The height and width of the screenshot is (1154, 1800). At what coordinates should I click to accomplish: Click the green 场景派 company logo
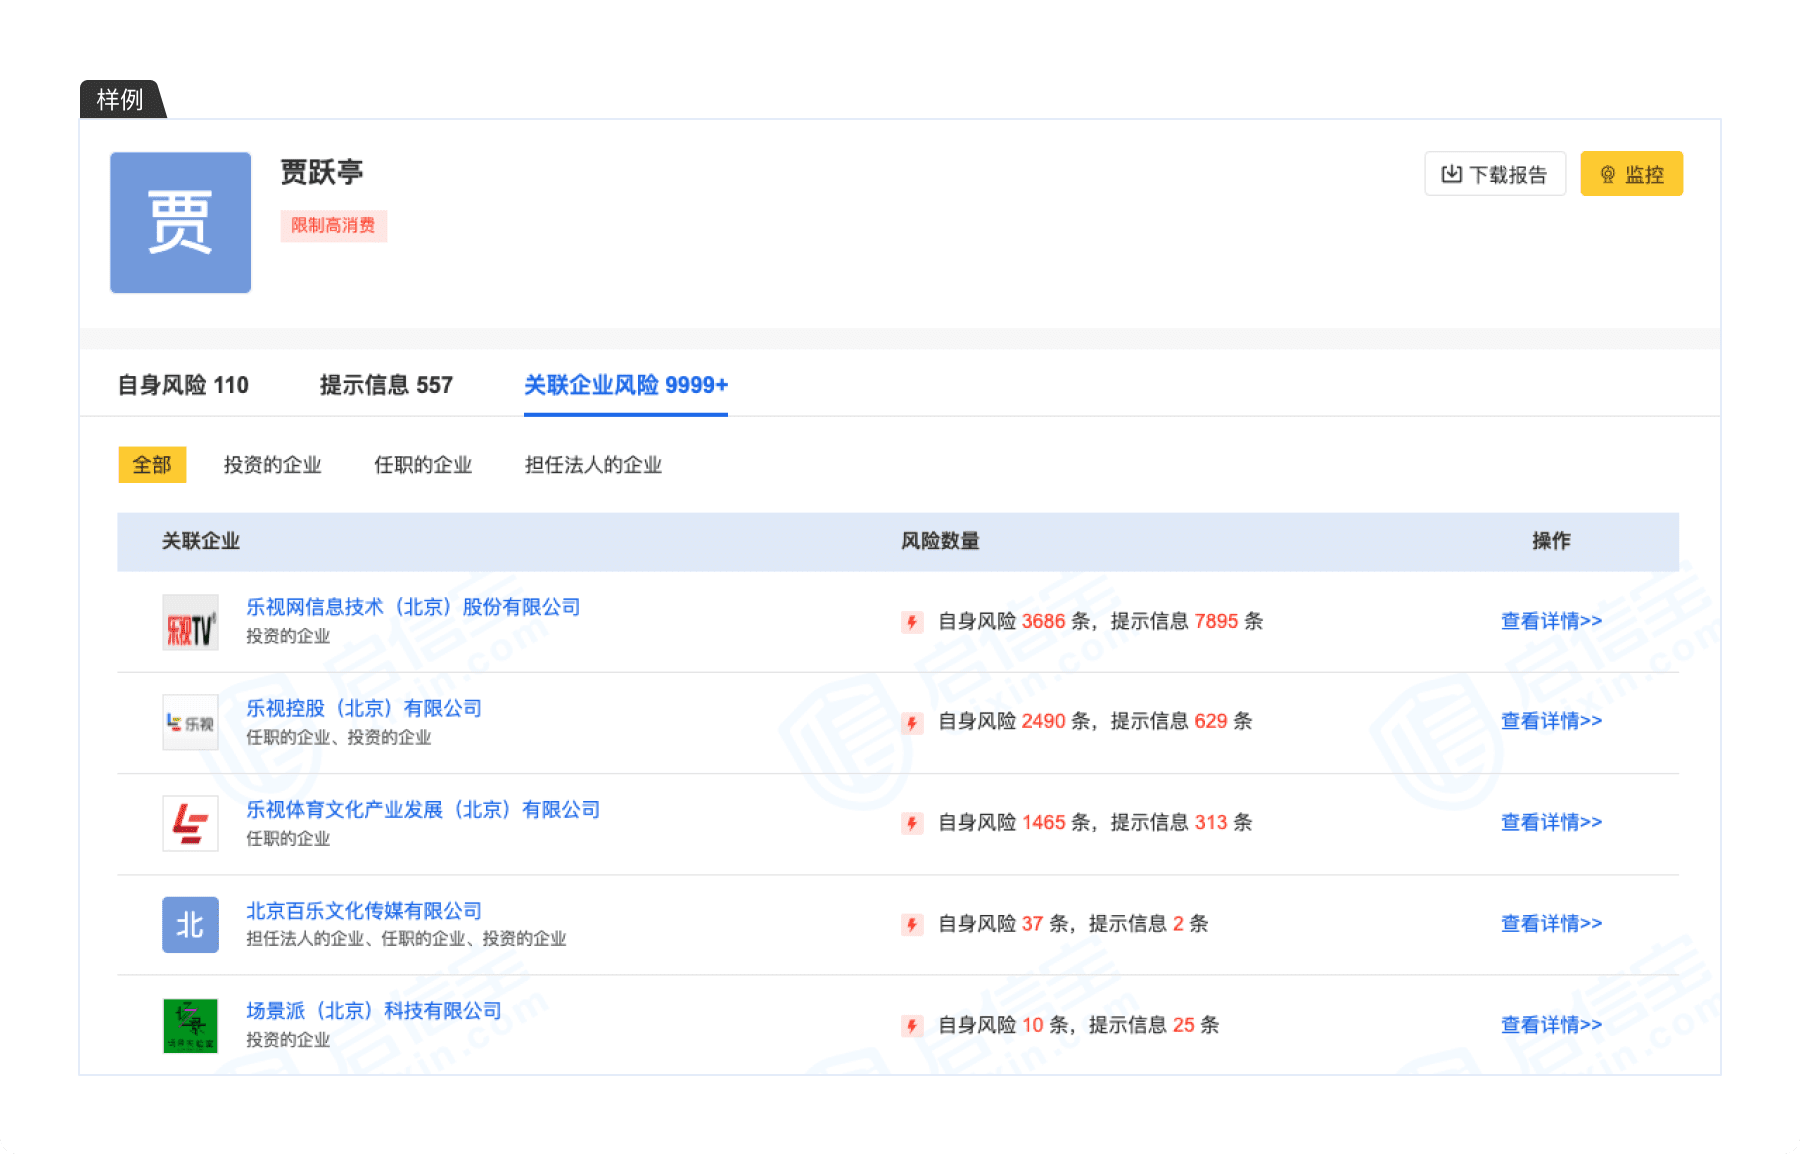pos(190,1025)
